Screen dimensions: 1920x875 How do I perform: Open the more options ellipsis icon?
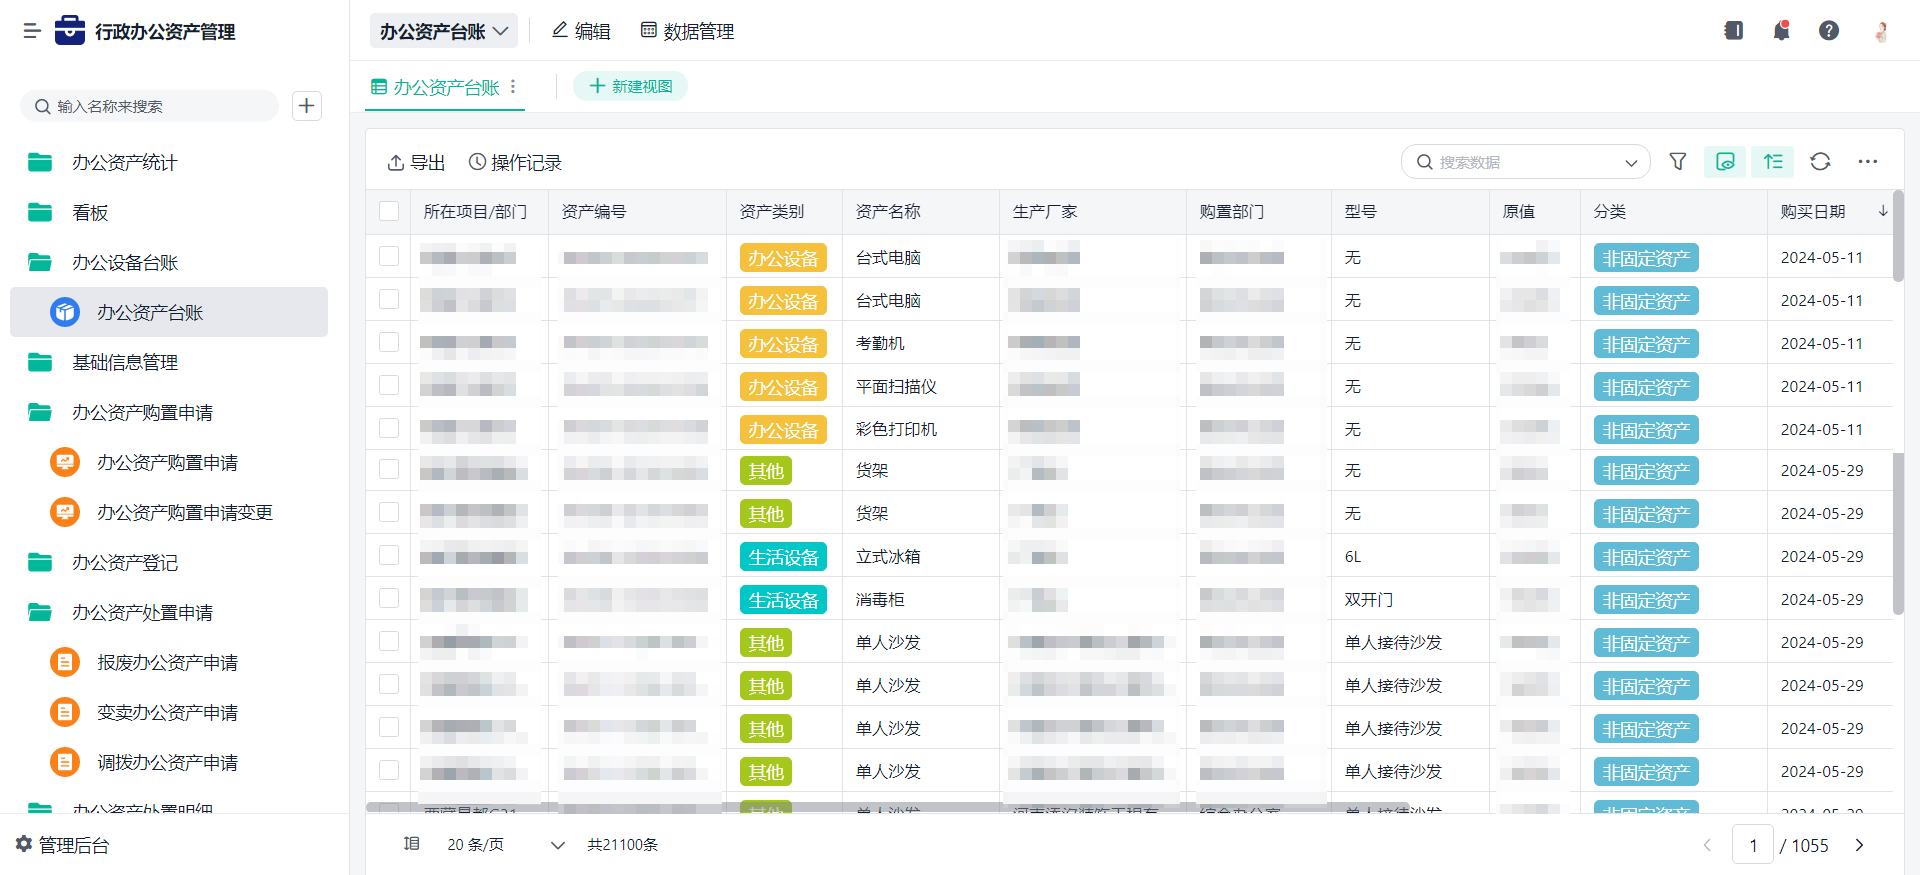pos(1867,162)
